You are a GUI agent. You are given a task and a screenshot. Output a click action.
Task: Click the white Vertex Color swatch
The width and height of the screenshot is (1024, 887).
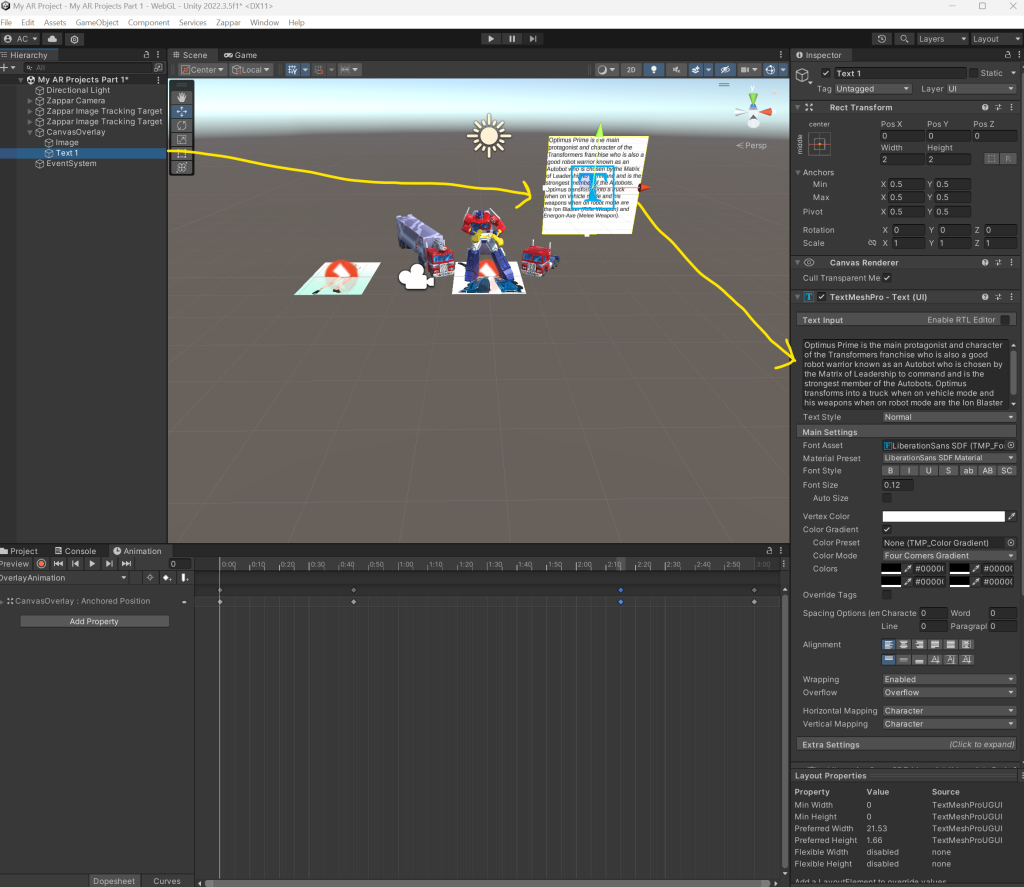coord(942,516)
